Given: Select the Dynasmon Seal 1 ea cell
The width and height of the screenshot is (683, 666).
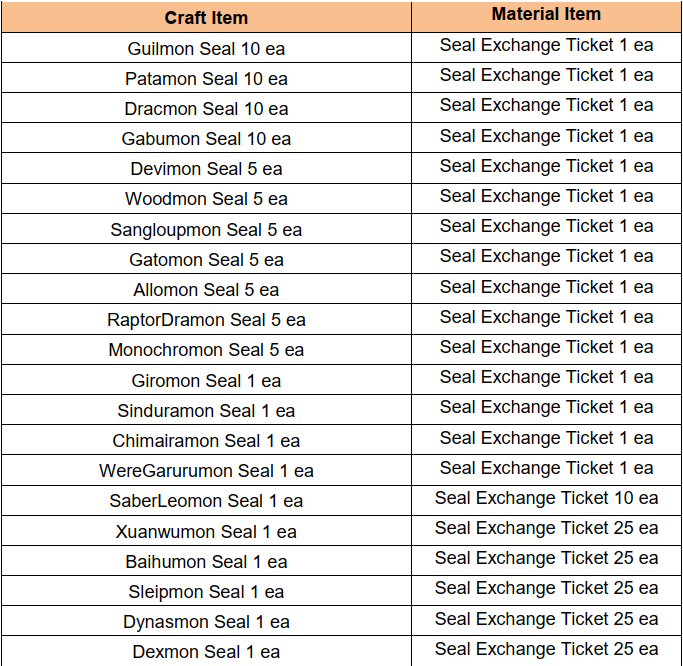Looking at the screenshot, I should coord(206,622).
